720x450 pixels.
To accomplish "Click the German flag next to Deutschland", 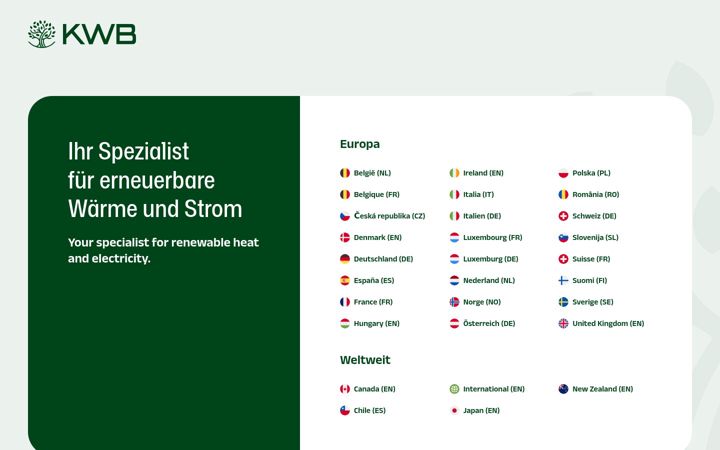I will click(x=345, y=259).
